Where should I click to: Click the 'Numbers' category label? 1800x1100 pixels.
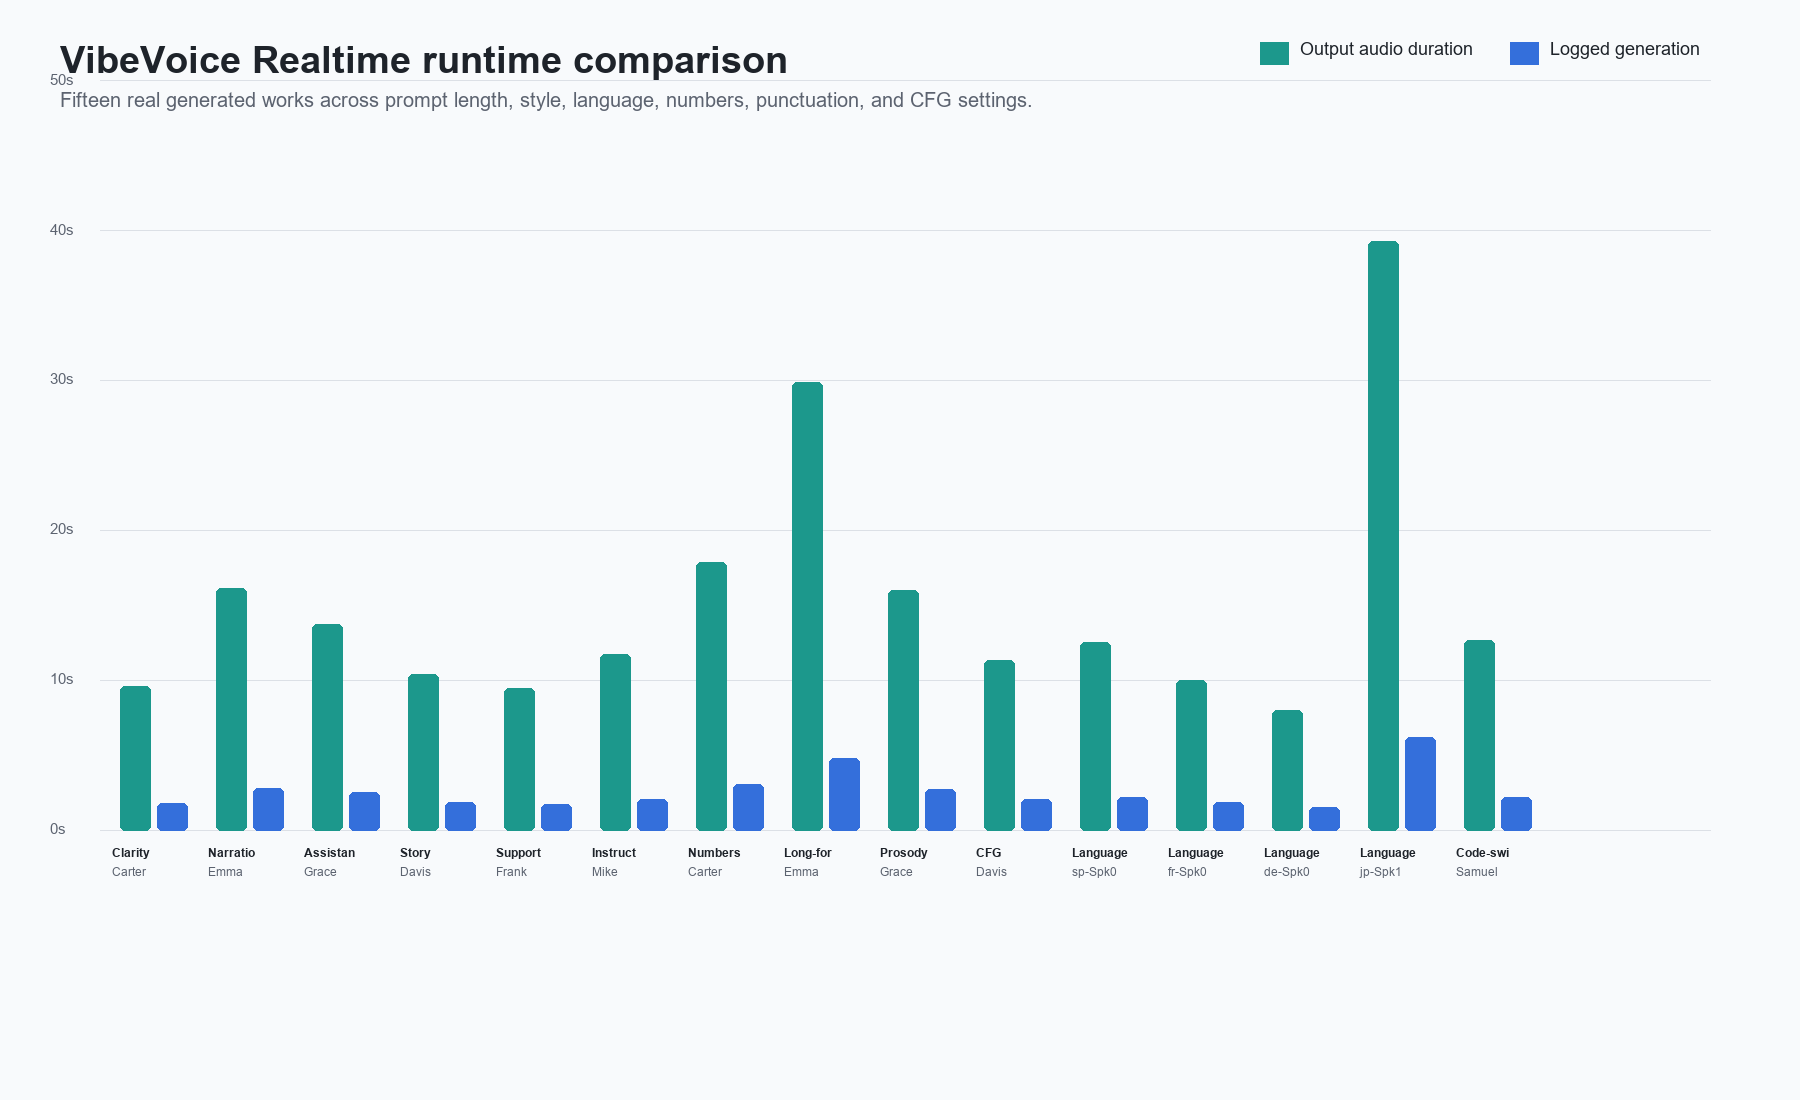(x=714, y=853)
